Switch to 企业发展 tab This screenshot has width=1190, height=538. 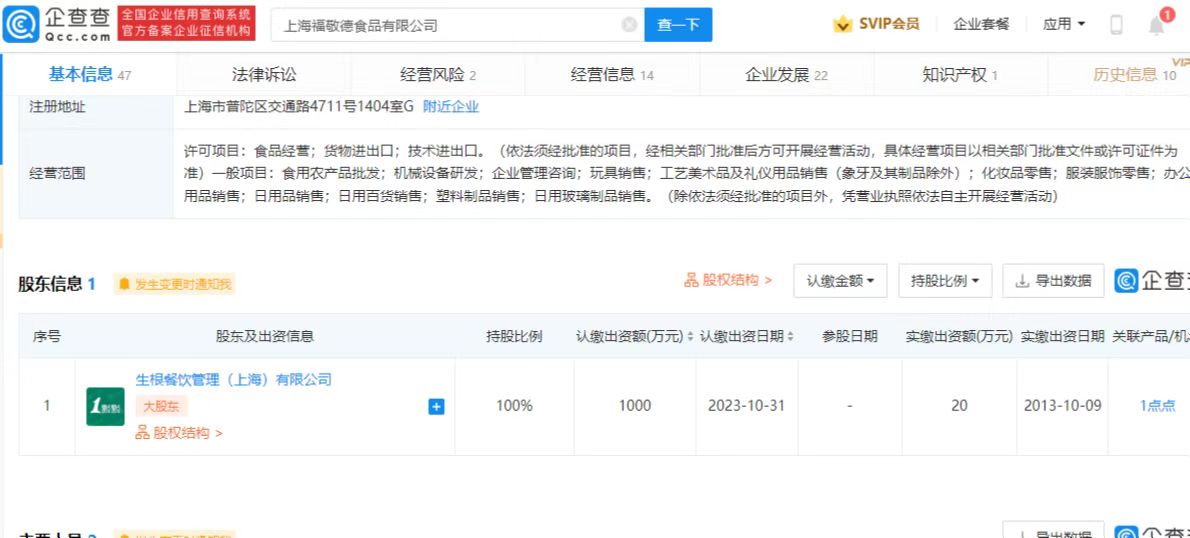(x=786, y=74)
